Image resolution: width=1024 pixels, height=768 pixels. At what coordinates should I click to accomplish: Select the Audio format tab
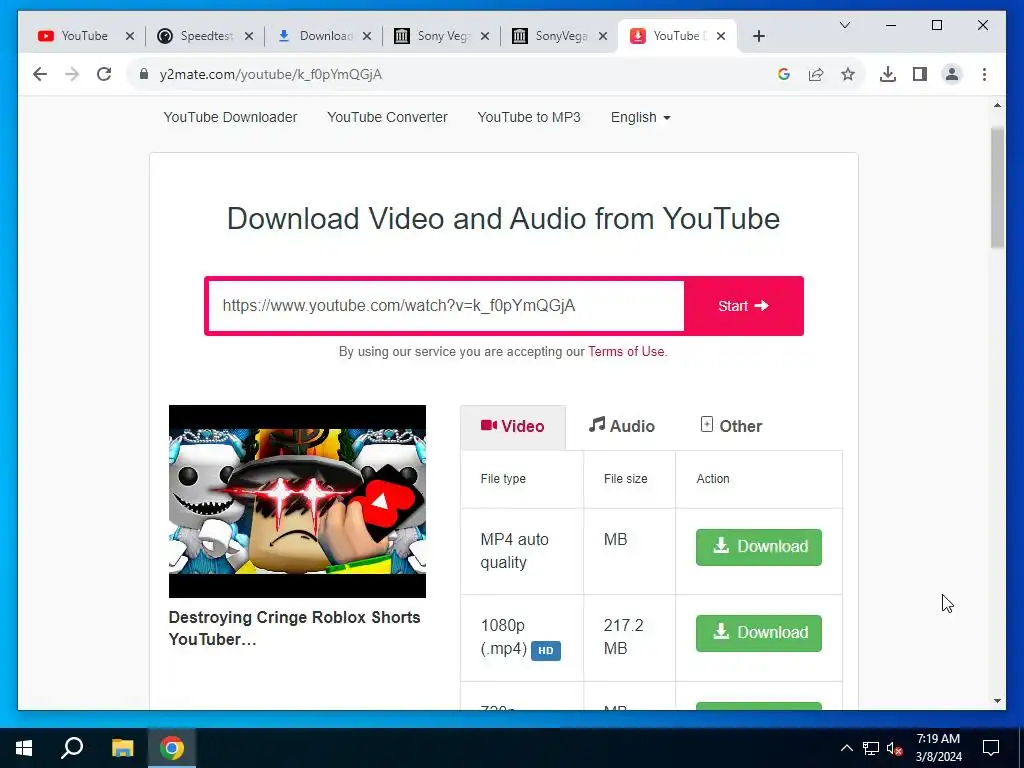coord(622,426)
